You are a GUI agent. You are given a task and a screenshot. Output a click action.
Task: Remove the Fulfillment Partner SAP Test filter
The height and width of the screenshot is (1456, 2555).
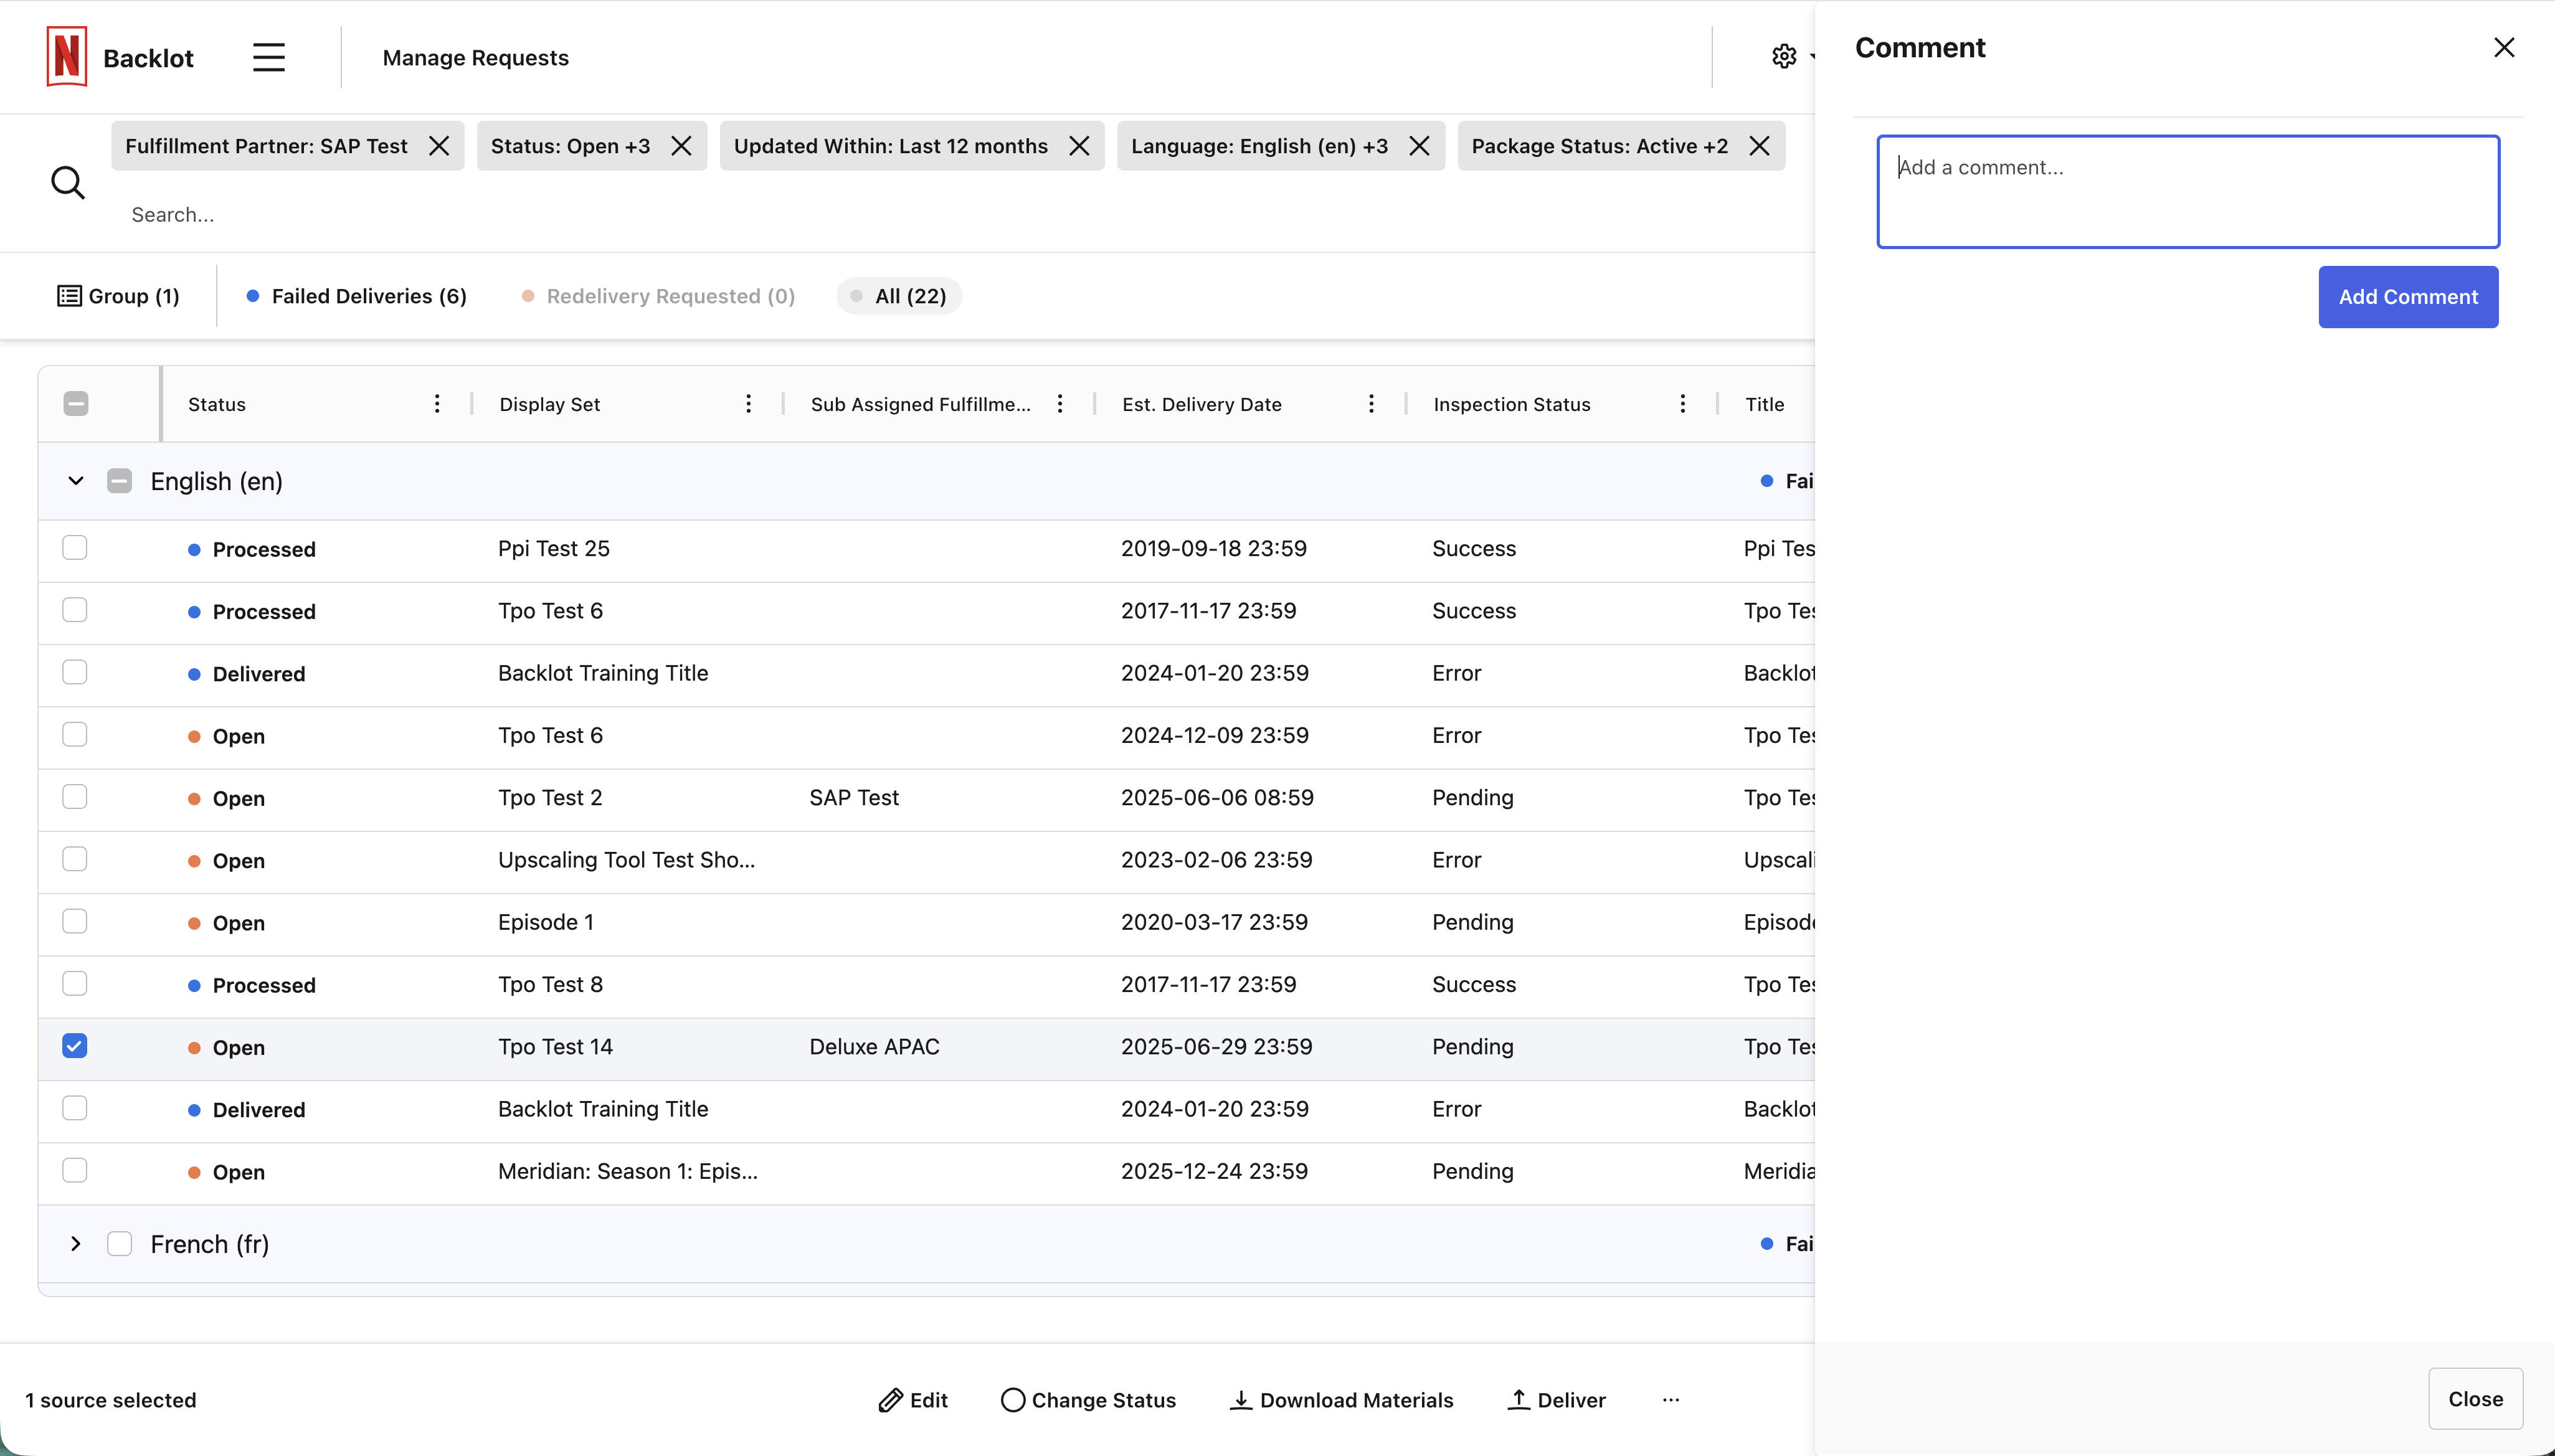[439, 146]
